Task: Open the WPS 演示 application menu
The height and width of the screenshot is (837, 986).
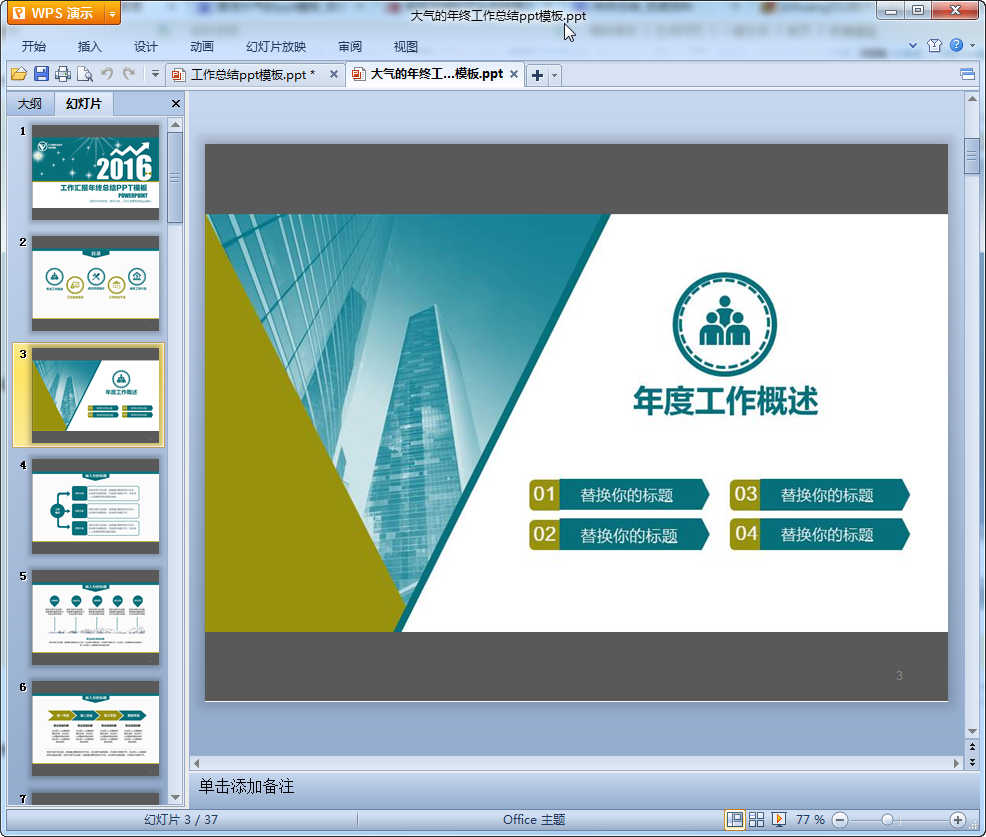Action: (55, 13)
